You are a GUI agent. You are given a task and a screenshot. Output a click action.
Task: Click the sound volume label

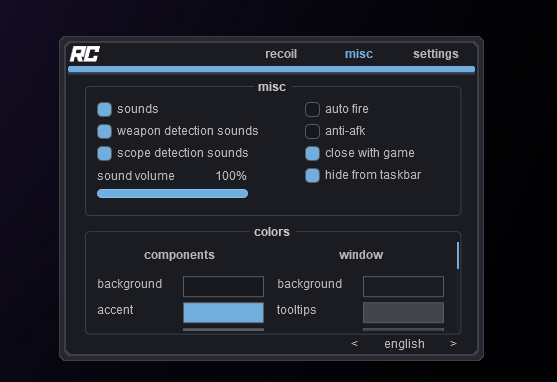[136, 176]
